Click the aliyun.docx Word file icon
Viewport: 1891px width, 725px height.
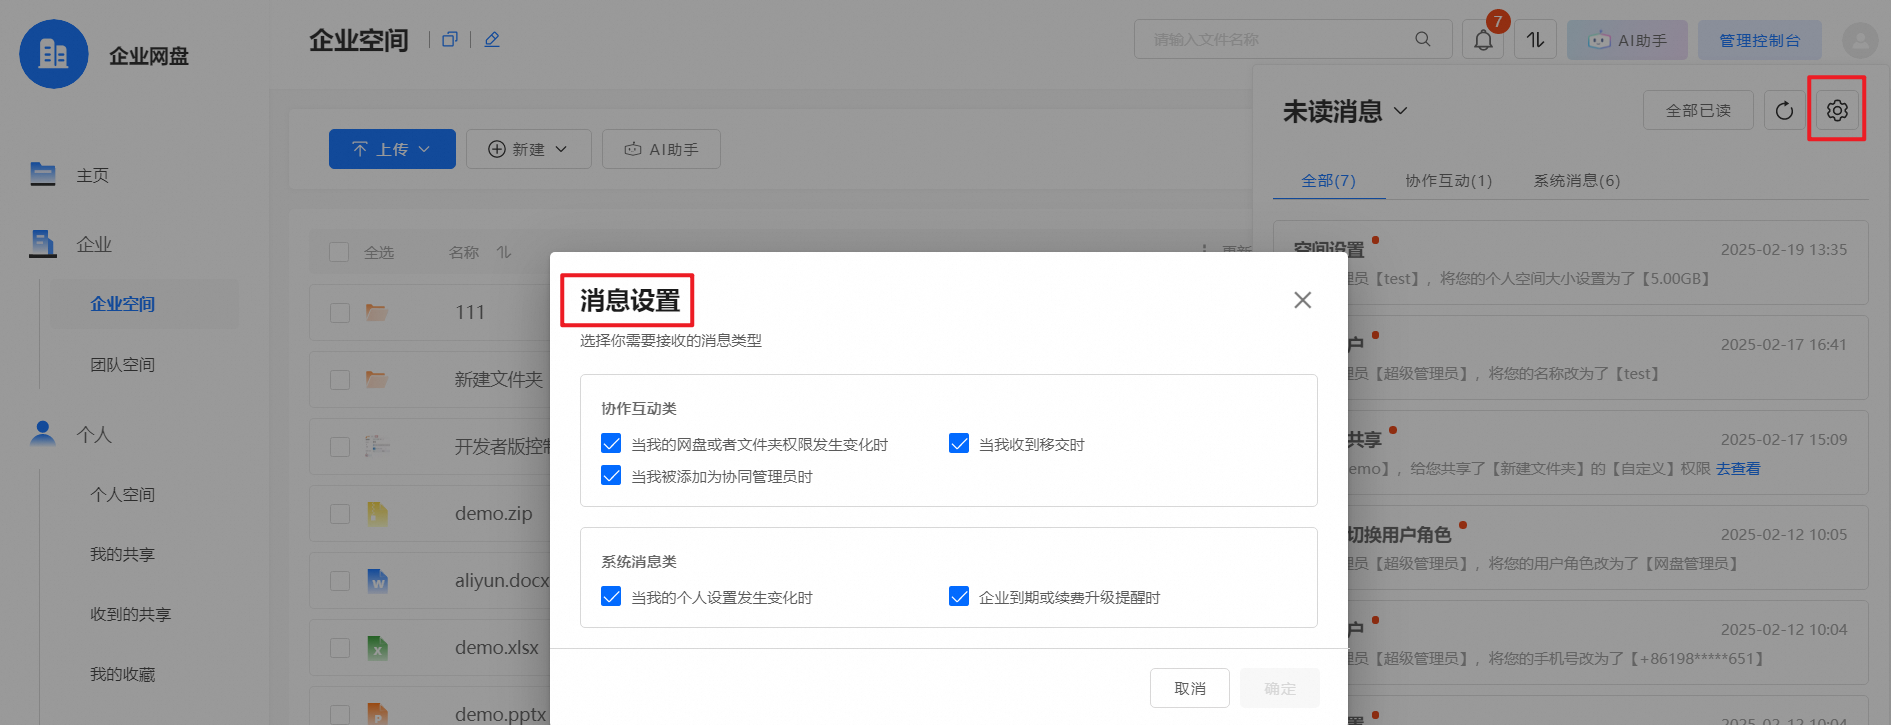click(377, 580)
